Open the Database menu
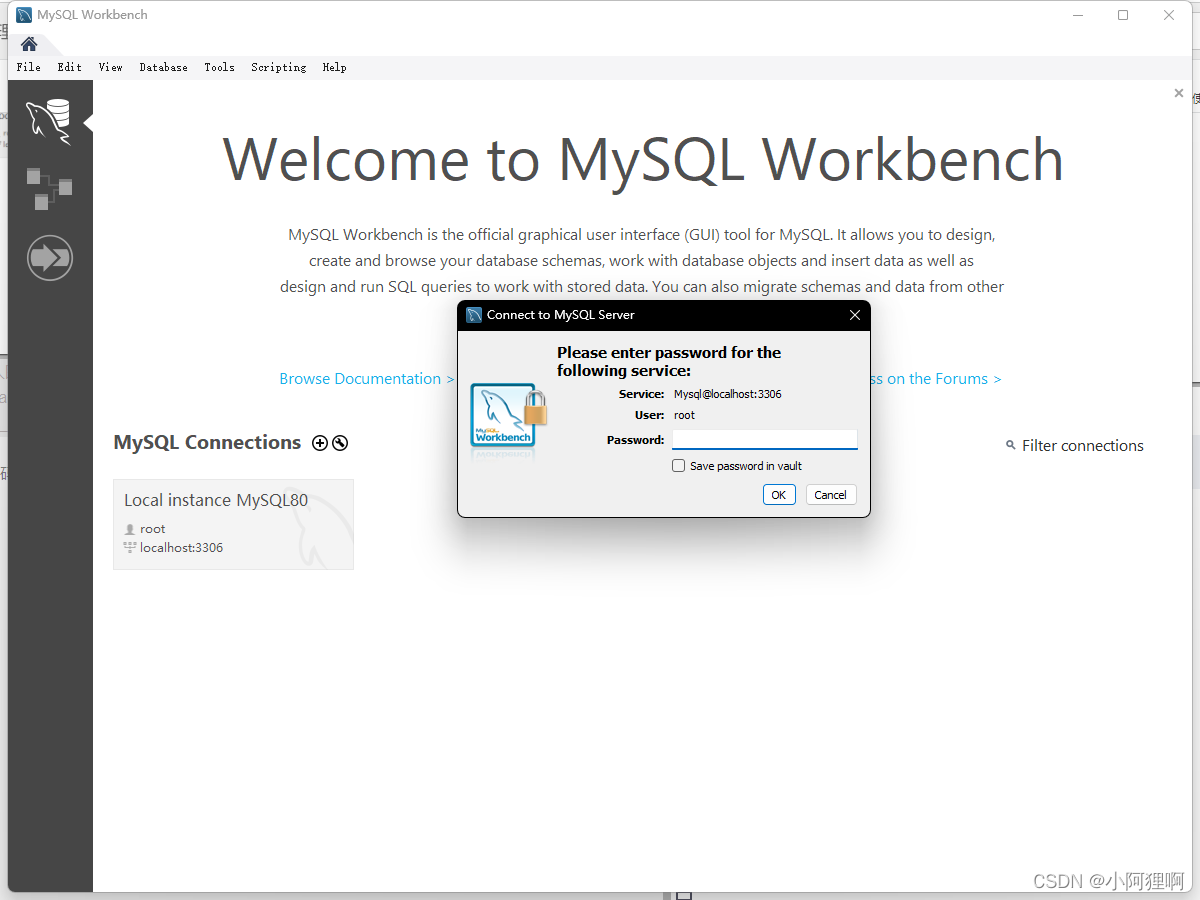 click(164, 67)
